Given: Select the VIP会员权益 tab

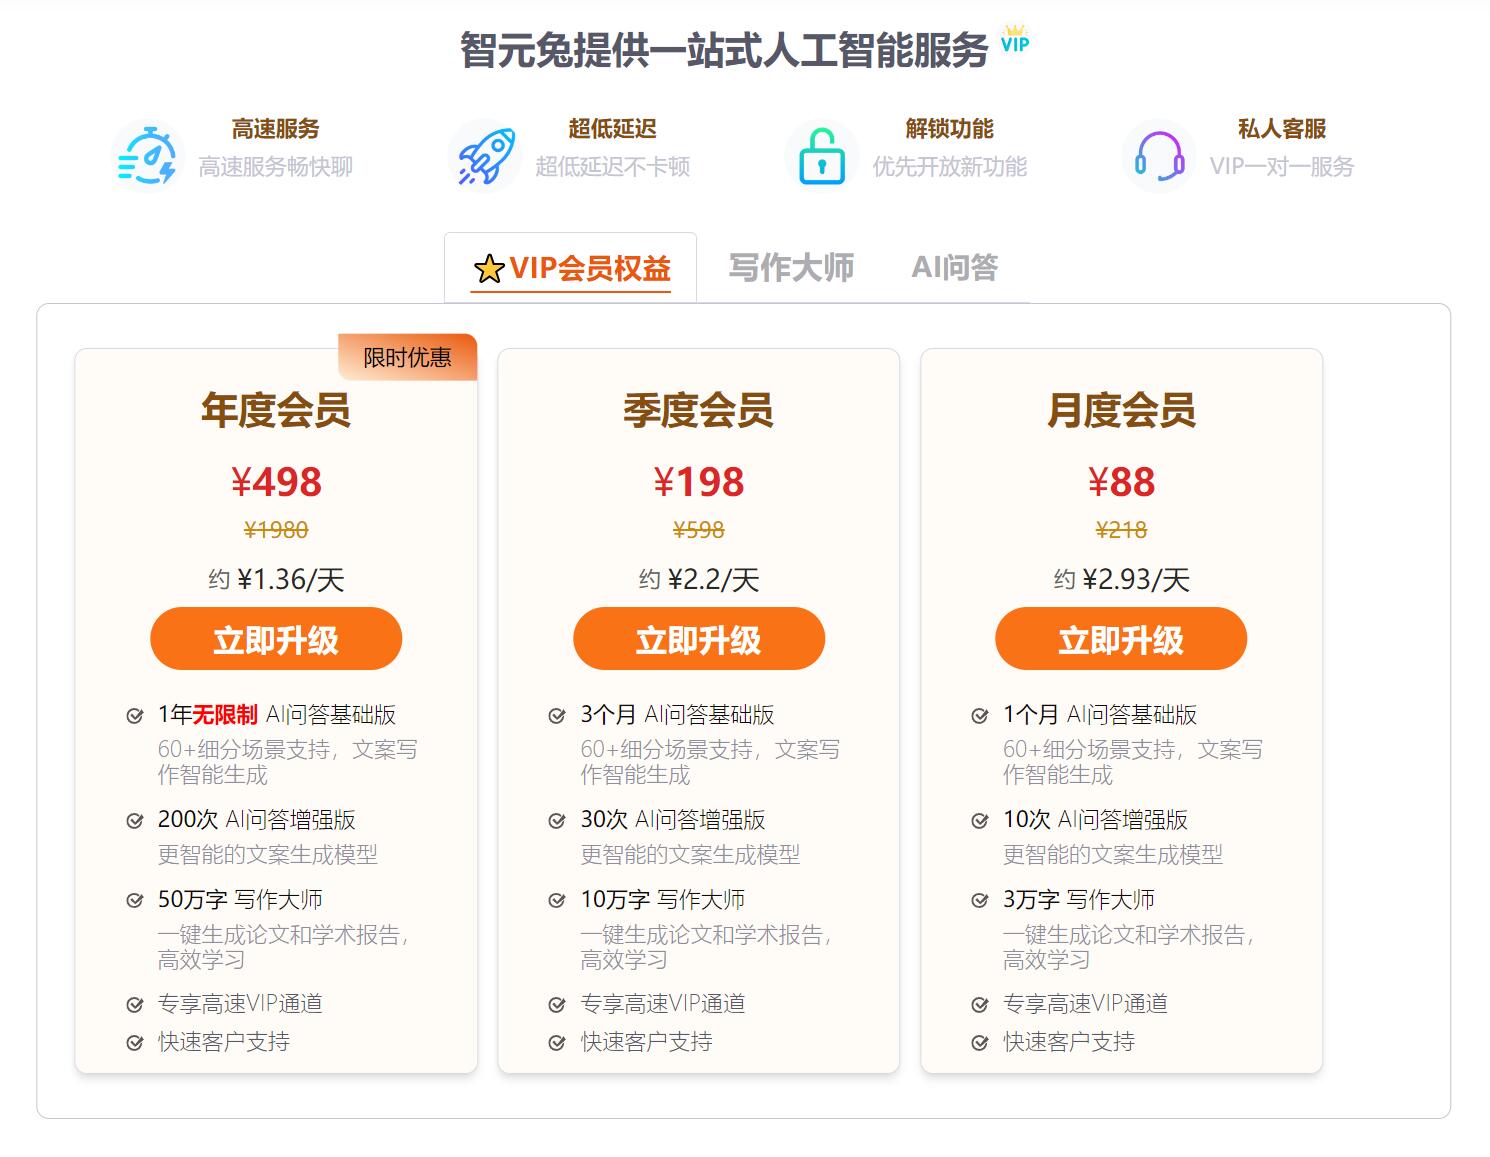Looking at the screenshot, I should (x=571, y=267).
